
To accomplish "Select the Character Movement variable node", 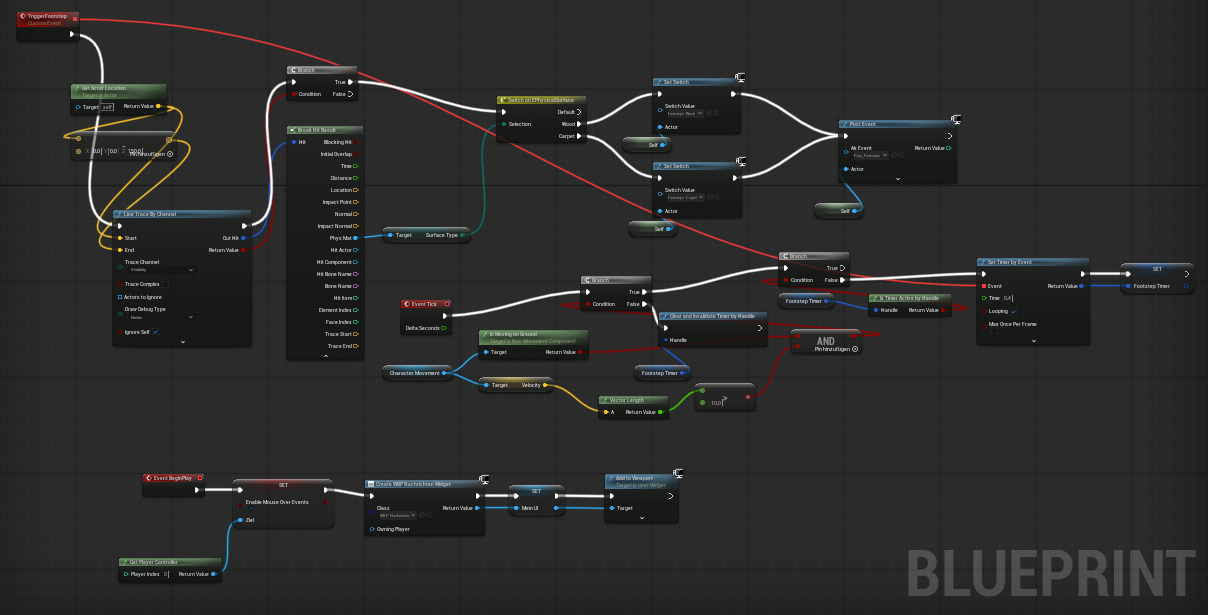I will tap(418, 372).
